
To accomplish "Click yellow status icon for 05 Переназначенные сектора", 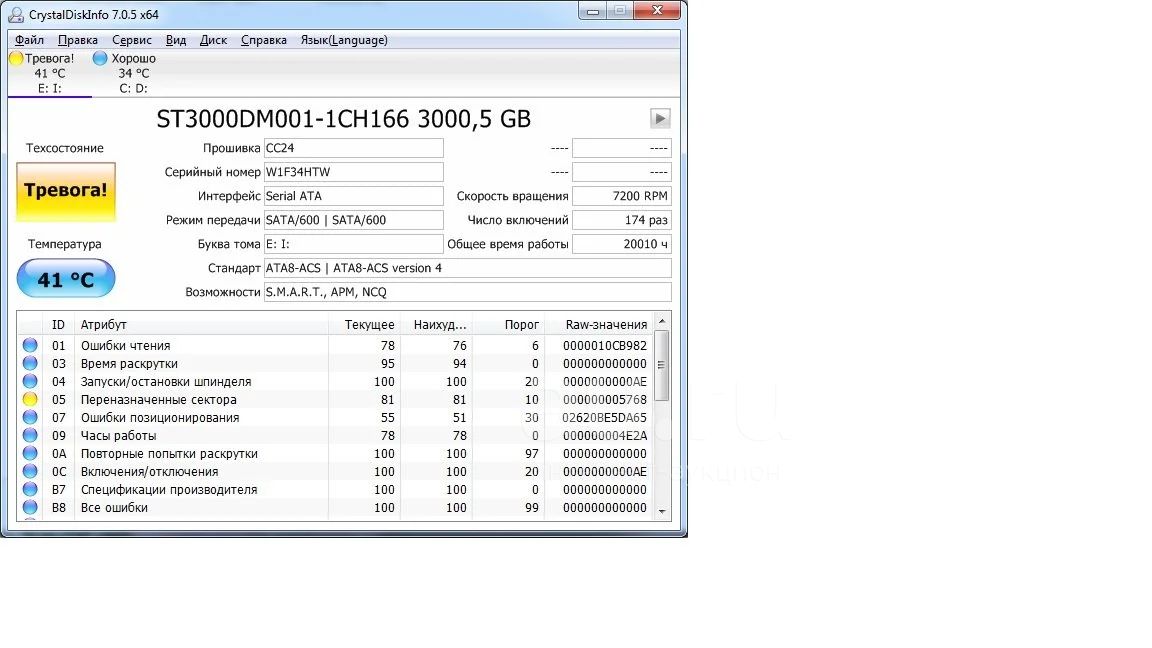I will 29,399.
